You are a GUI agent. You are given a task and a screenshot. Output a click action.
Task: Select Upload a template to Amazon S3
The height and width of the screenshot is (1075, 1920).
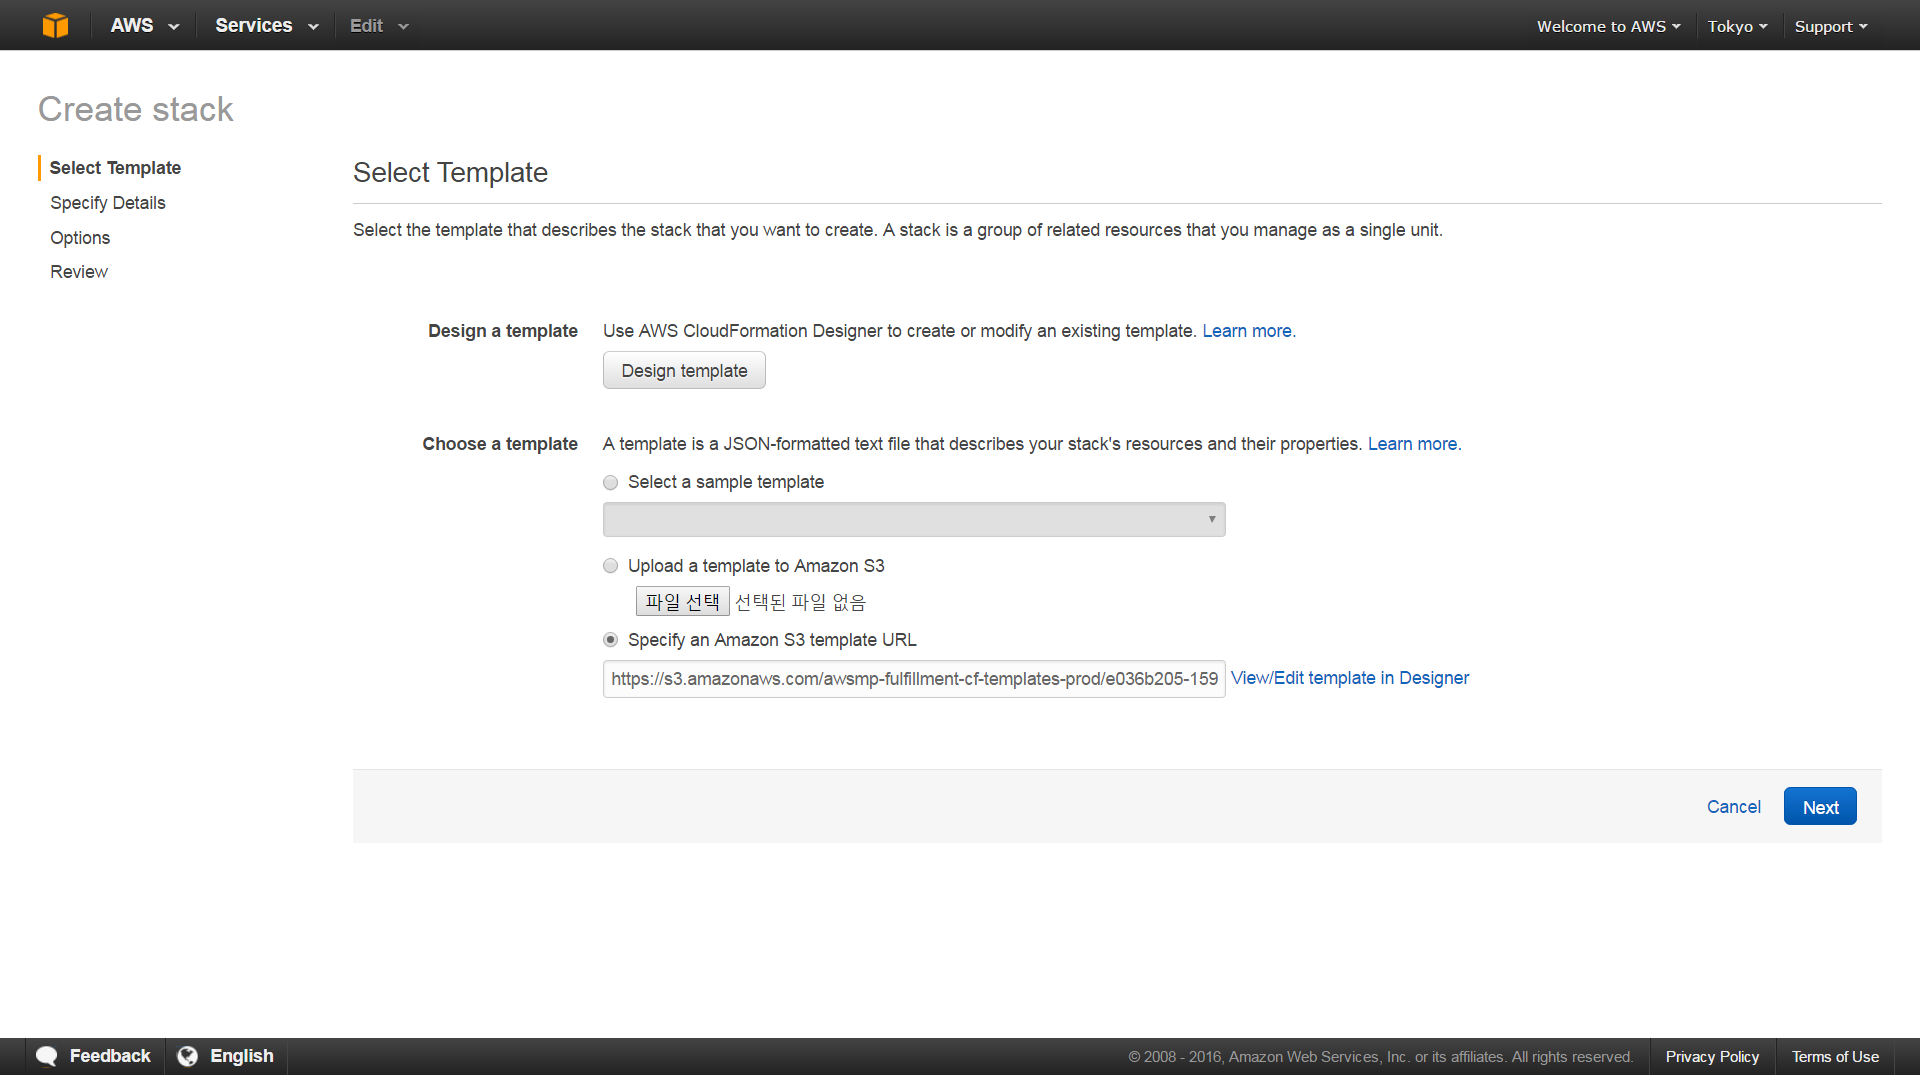(611, 566)
